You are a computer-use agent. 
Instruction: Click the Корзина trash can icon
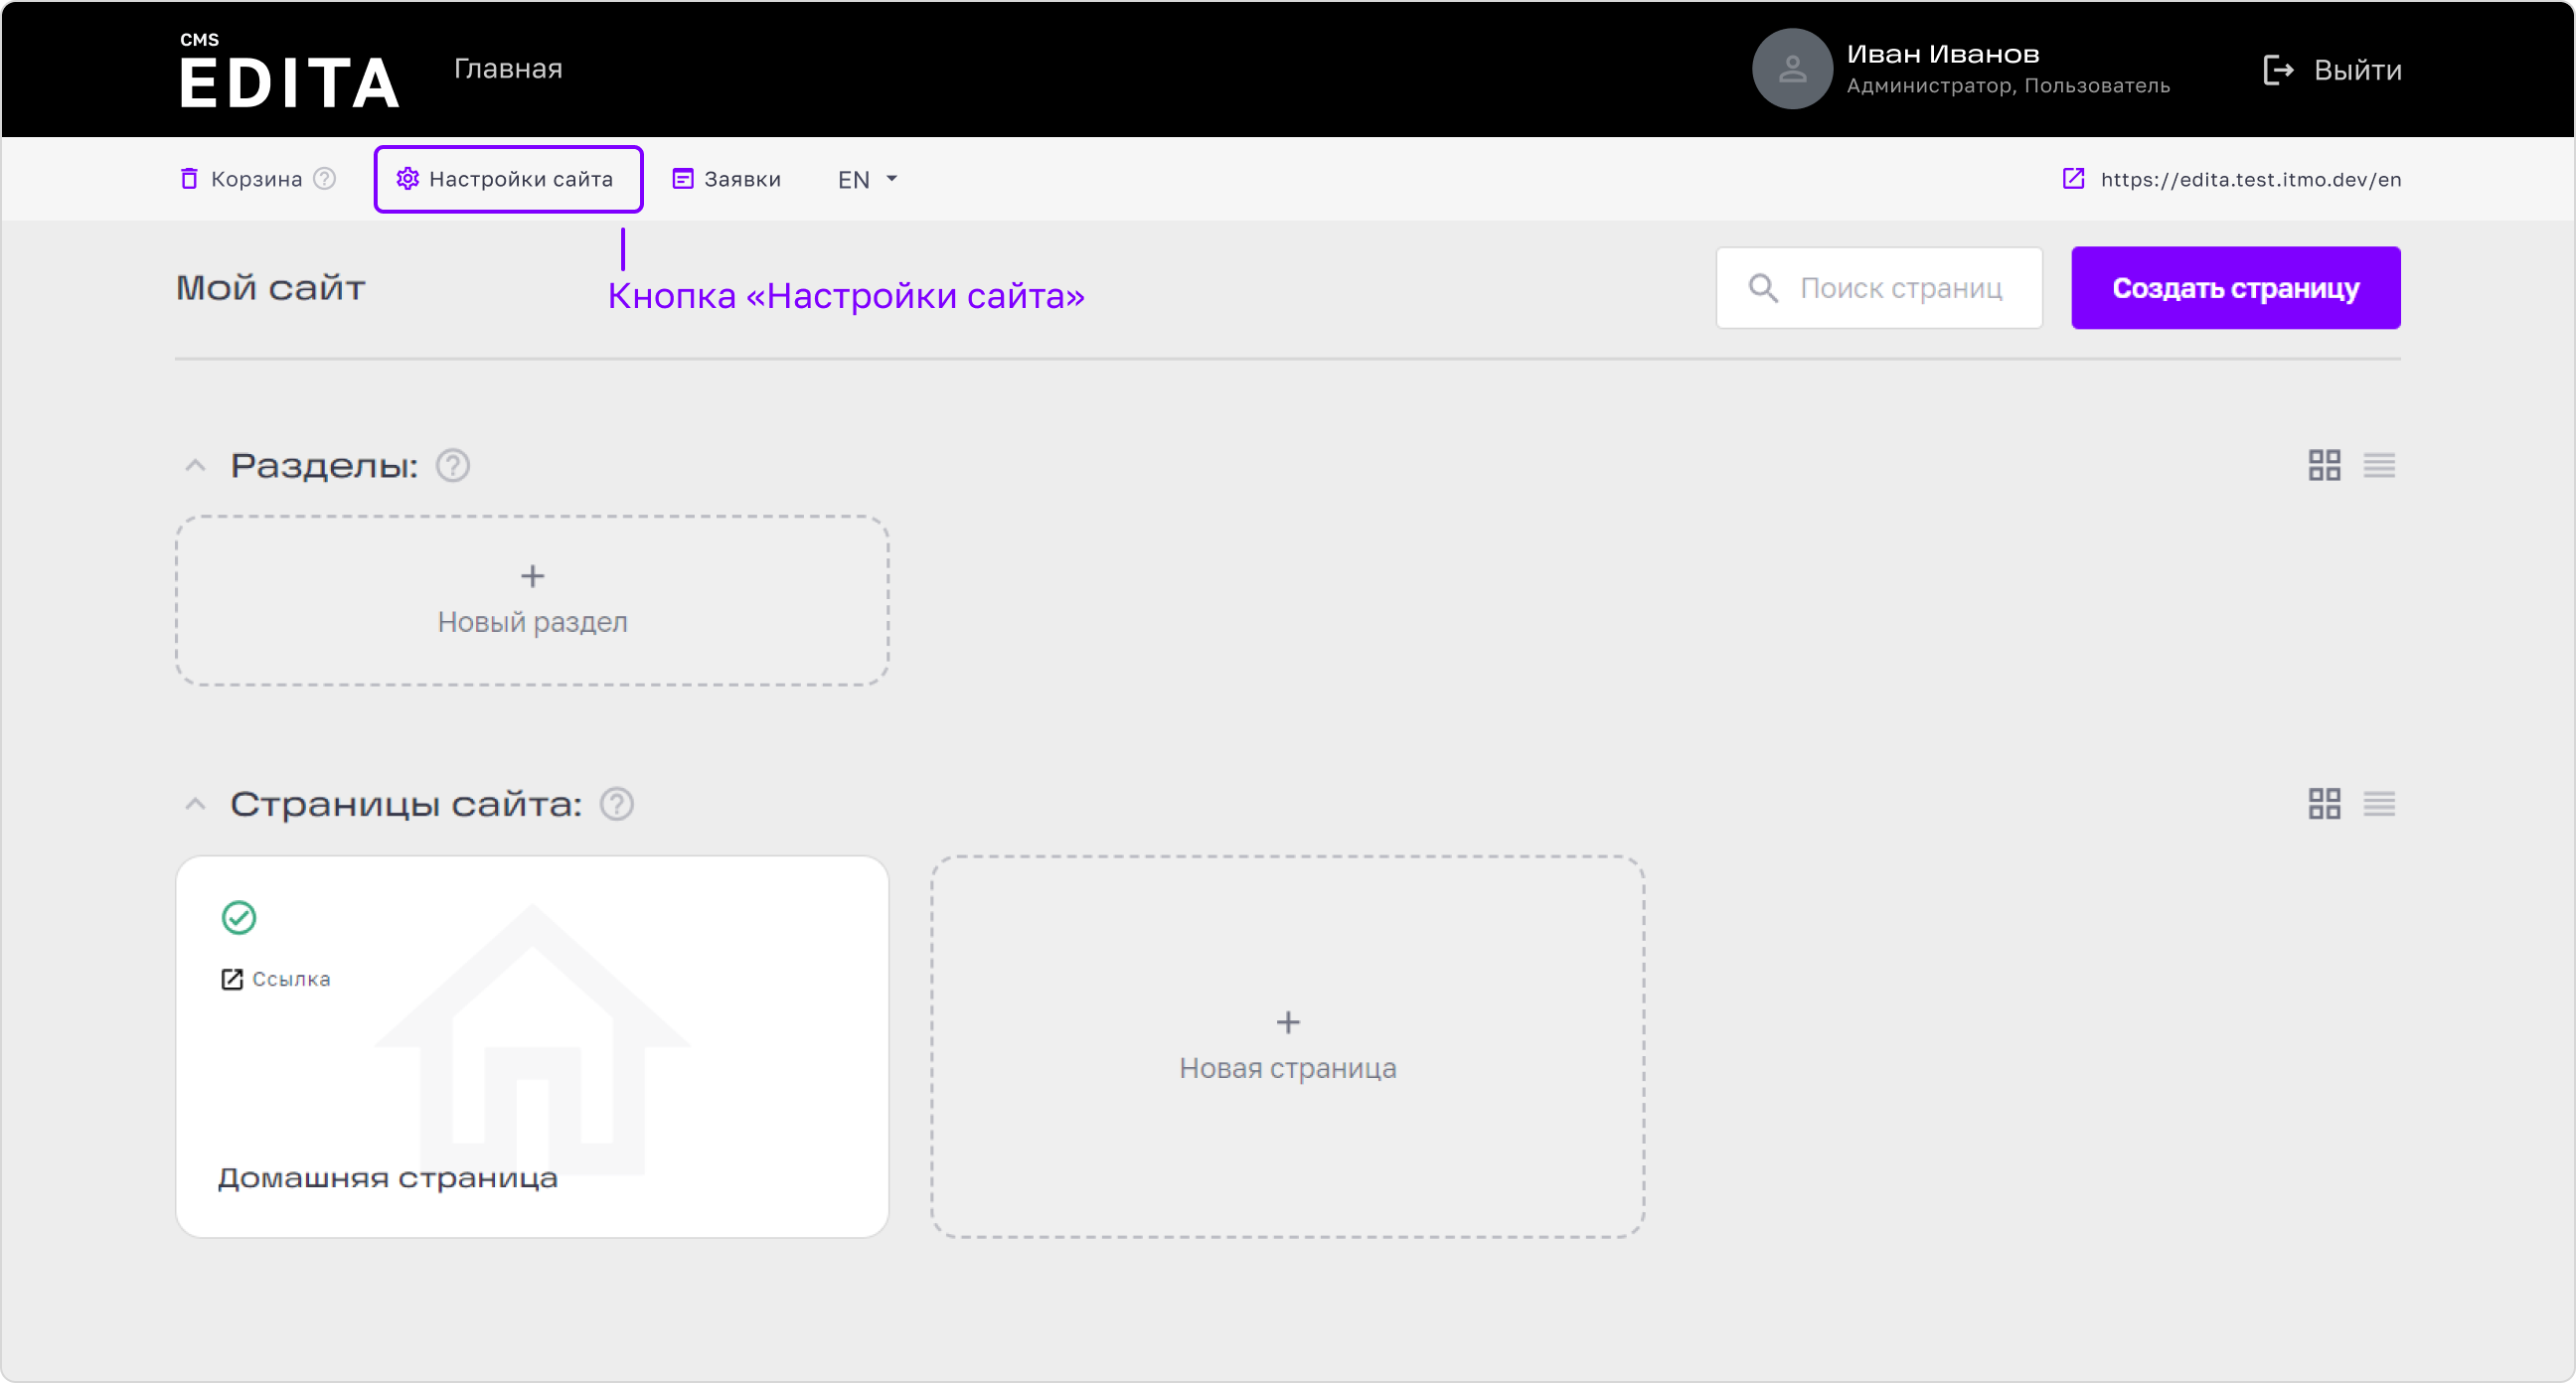pos(189,179)
